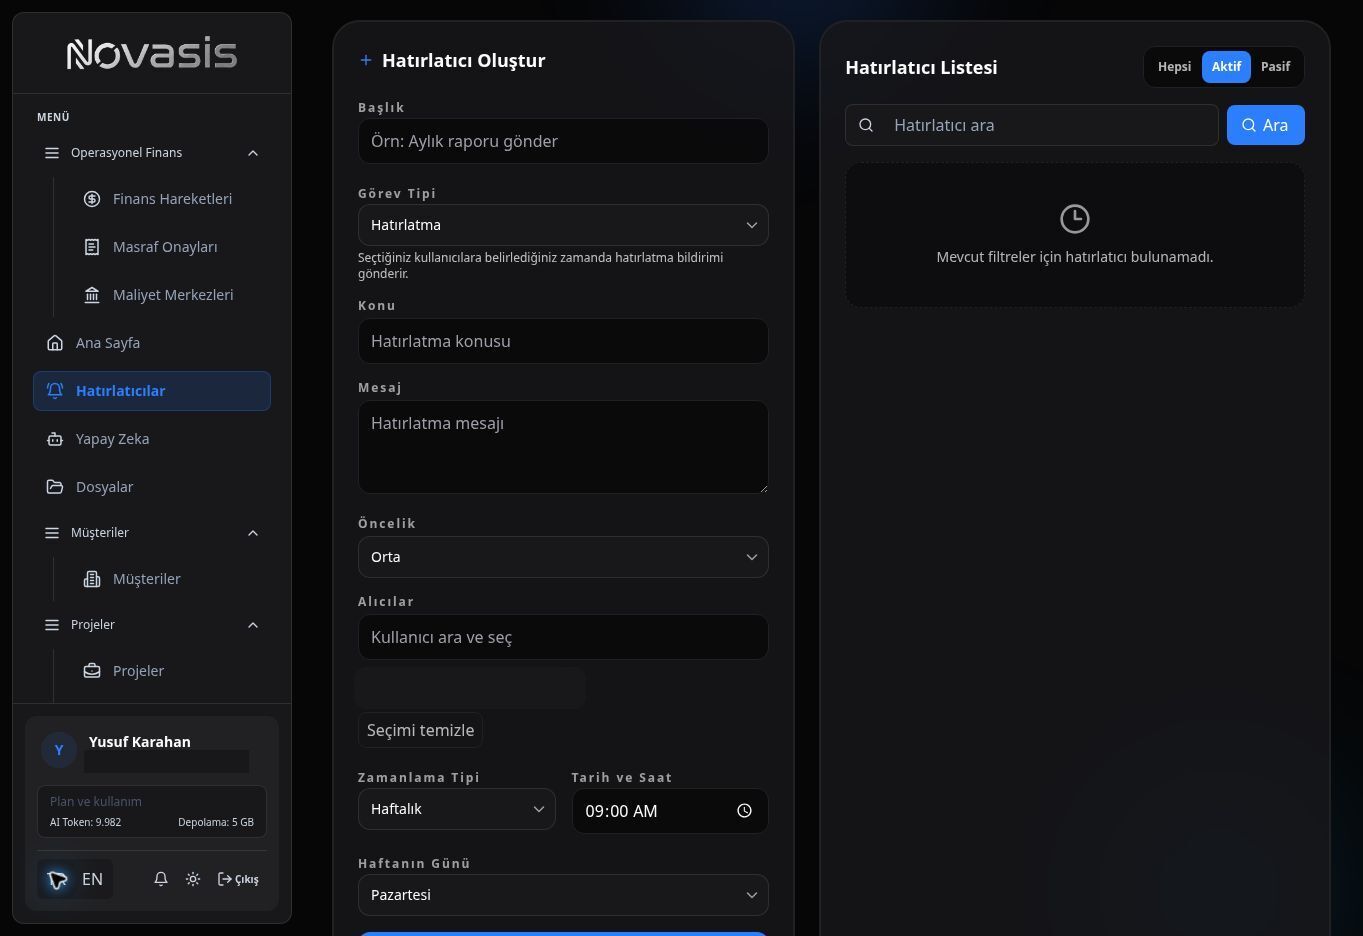Open notifications bell in user panel

(160, 879)
